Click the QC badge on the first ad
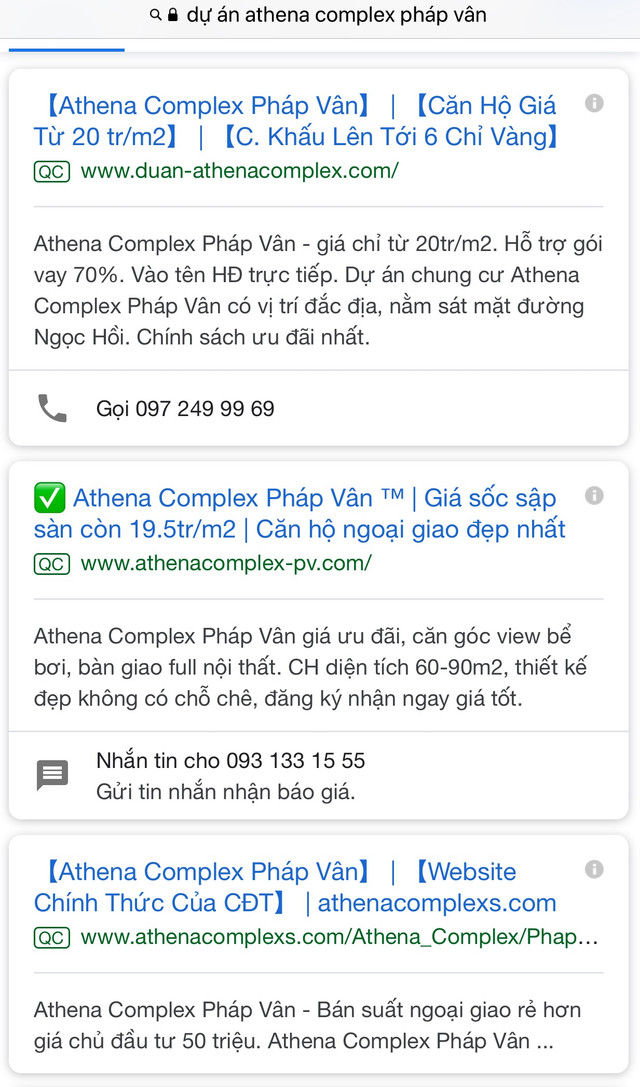The width and height of the screenshot is (640, 1087). pyautogui.click(x=52, y=171)
